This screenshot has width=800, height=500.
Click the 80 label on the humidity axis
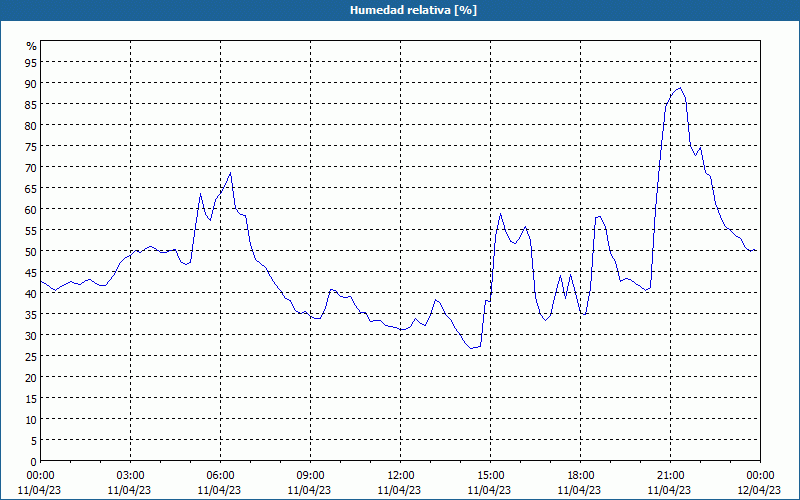(31, 125)
